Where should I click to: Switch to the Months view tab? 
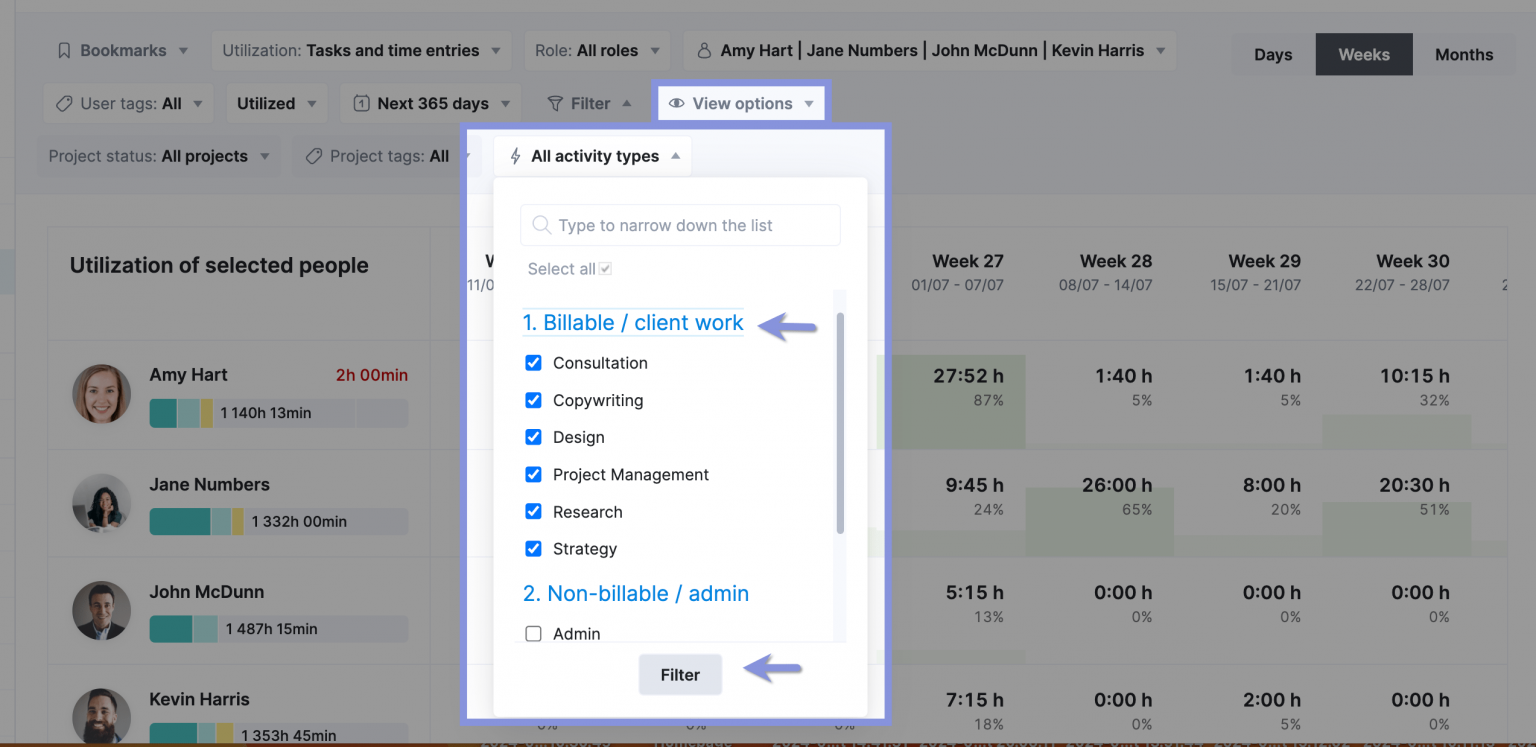point(1464,54)
